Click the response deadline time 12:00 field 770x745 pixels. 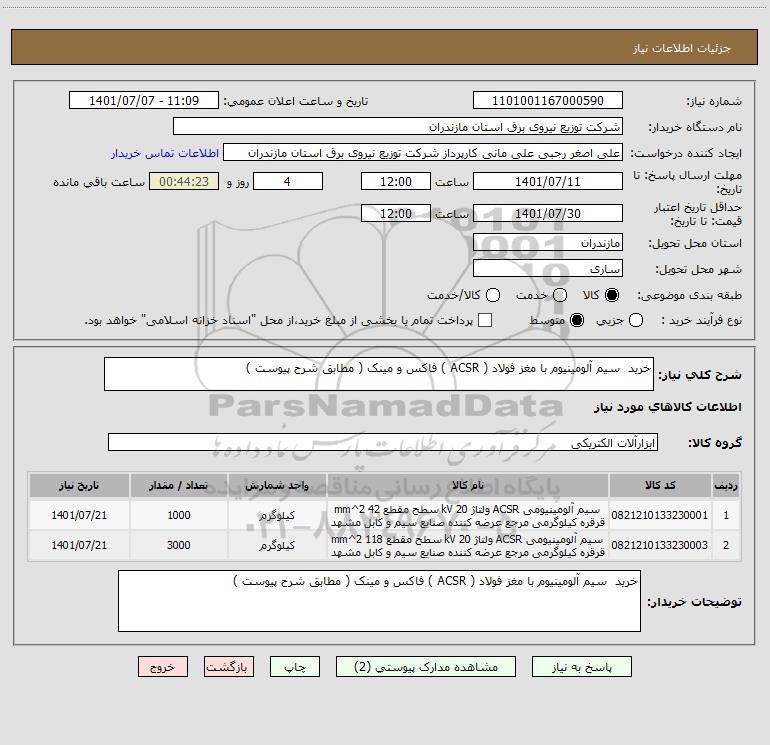[396, 181]
